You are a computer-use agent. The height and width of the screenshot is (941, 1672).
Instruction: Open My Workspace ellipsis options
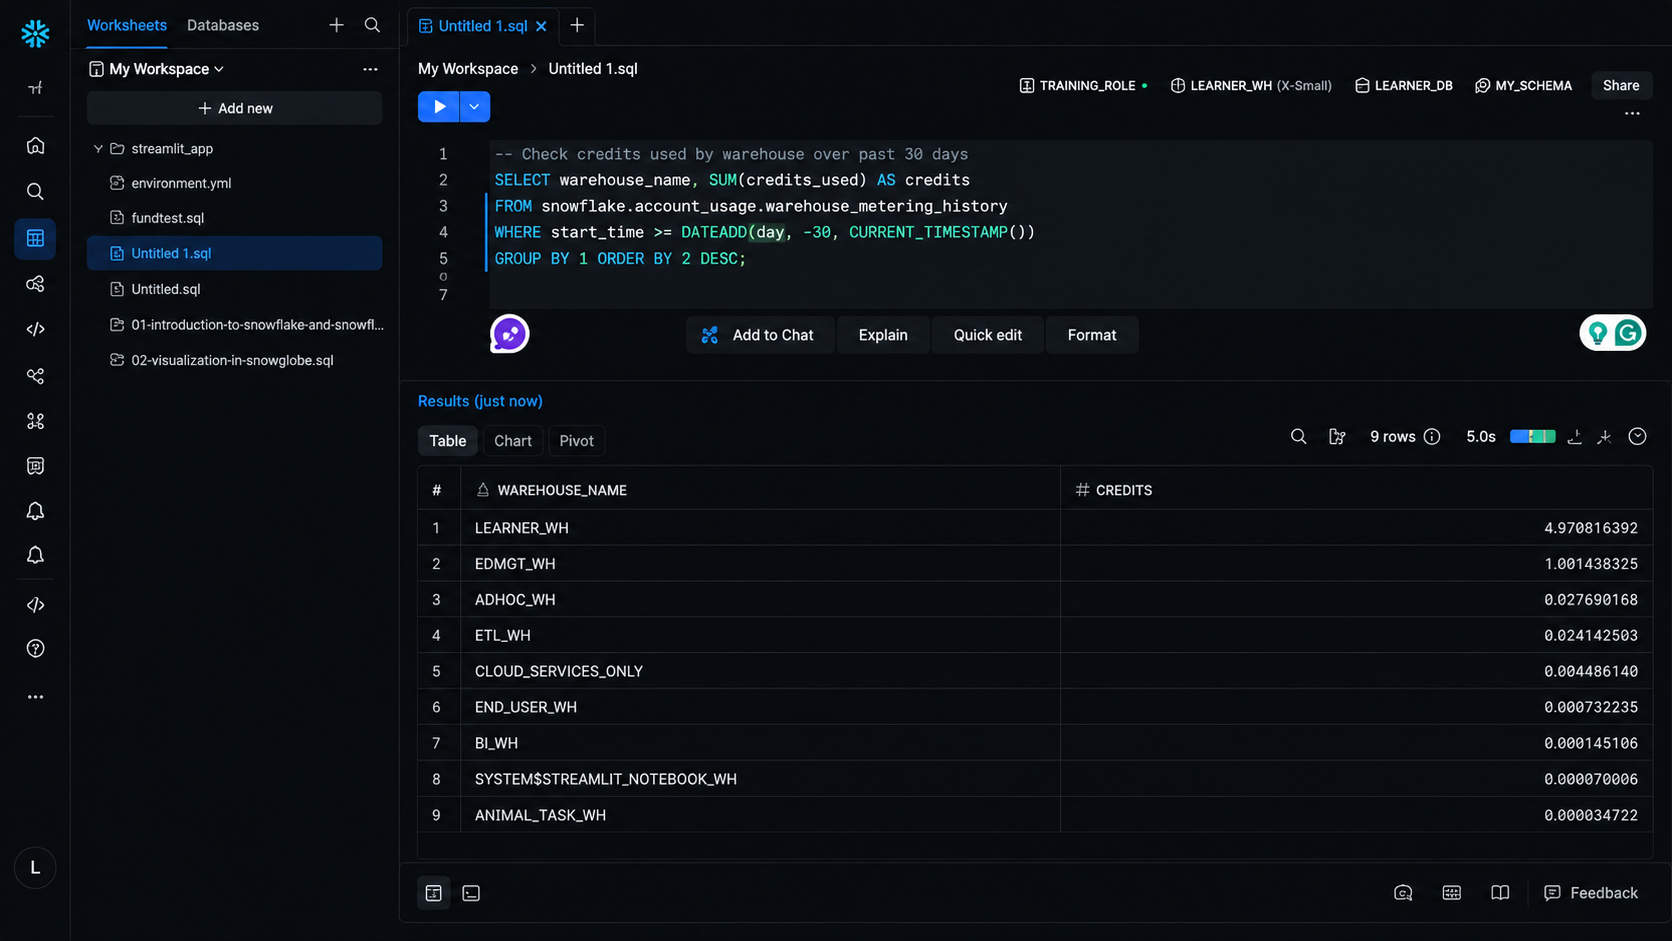coord(370,69)
